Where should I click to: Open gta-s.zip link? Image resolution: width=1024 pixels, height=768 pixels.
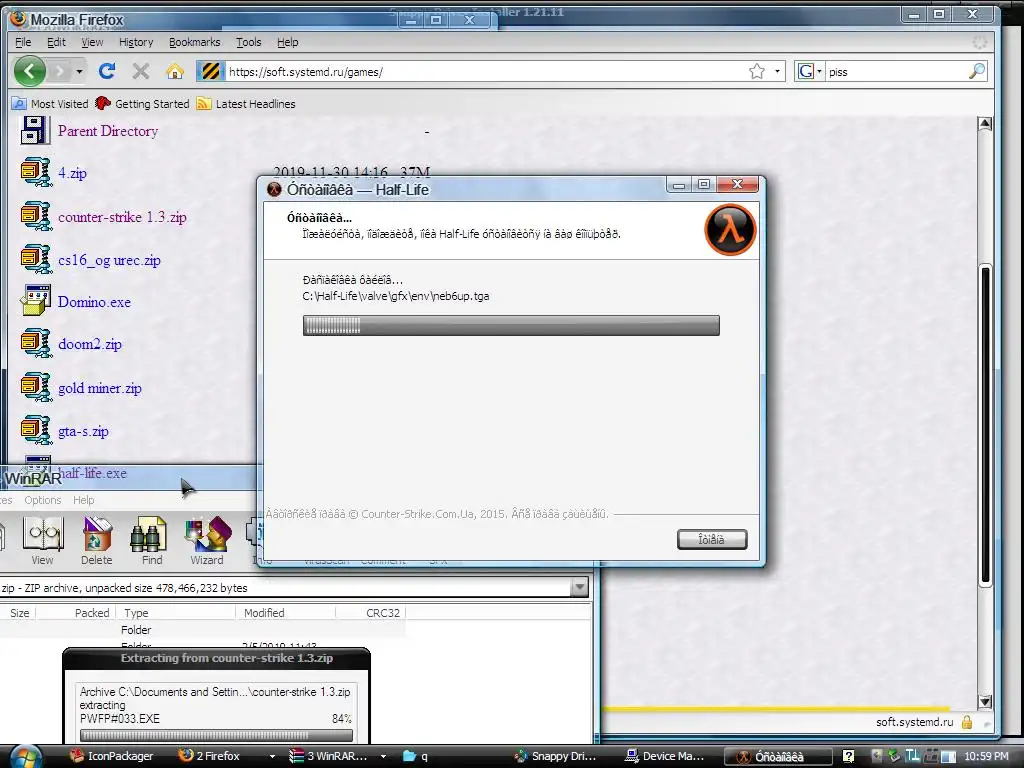[83, 431]
